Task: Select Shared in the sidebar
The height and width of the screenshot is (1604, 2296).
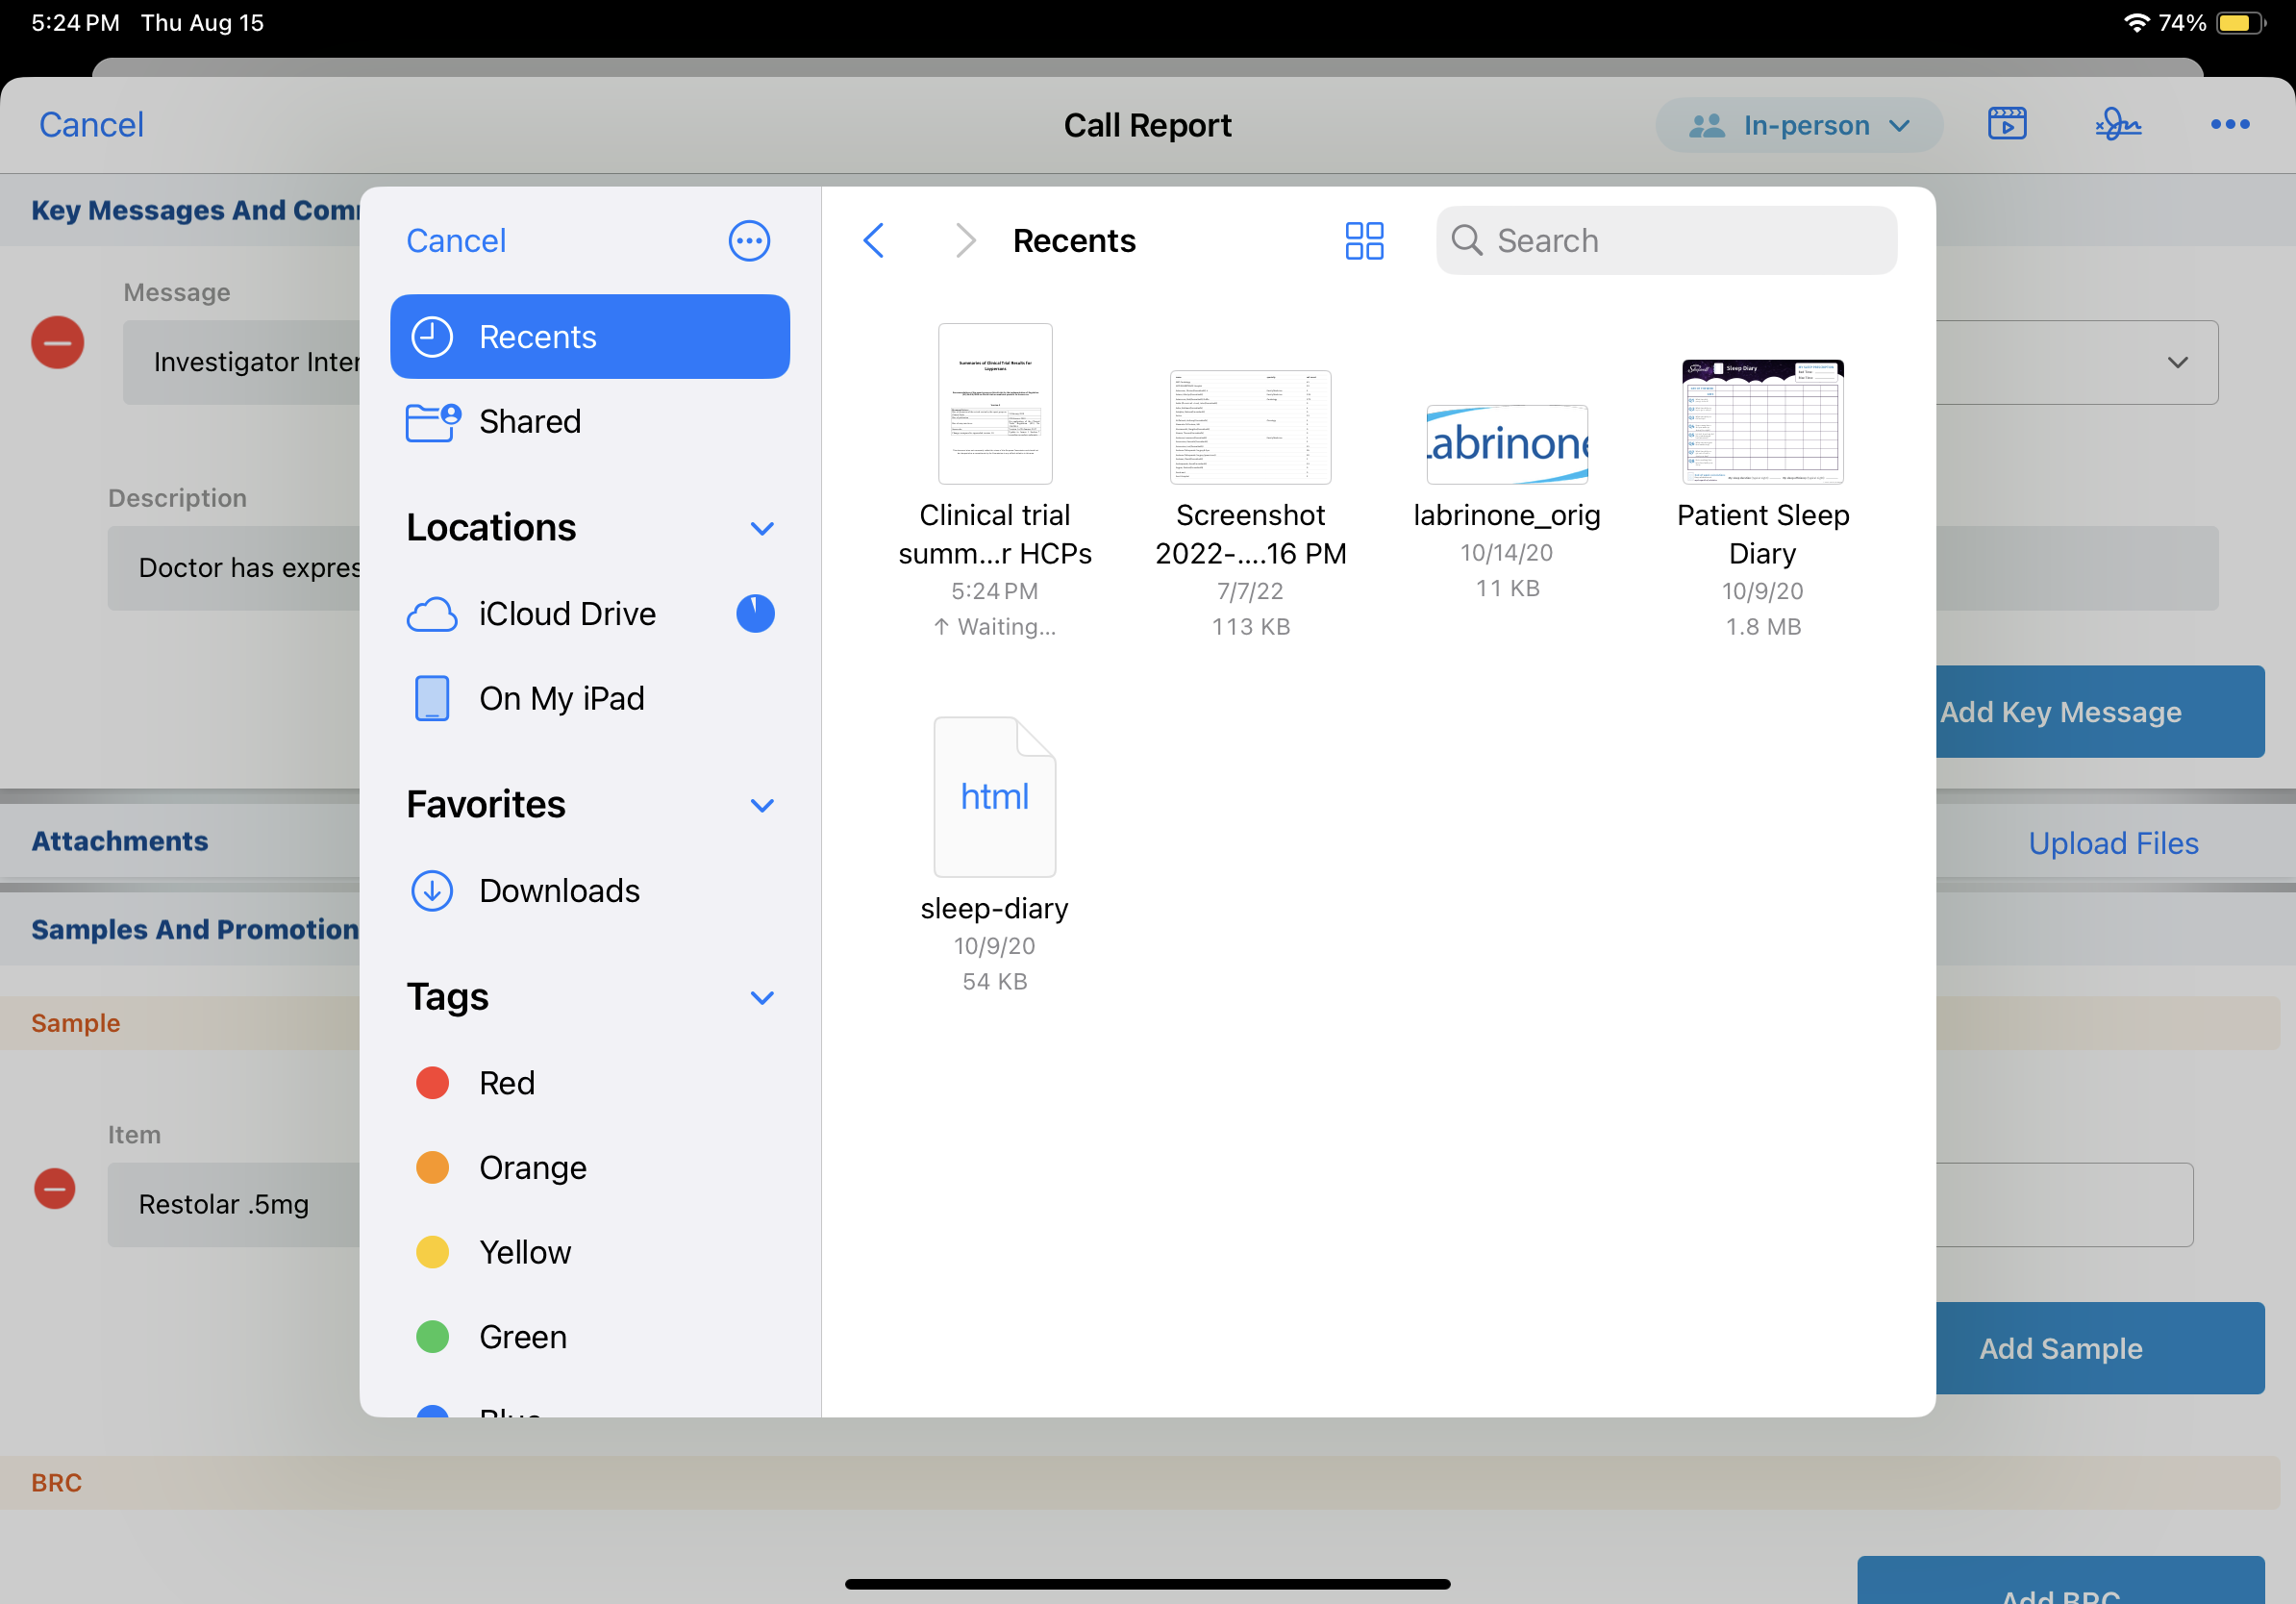Action: 529,421
